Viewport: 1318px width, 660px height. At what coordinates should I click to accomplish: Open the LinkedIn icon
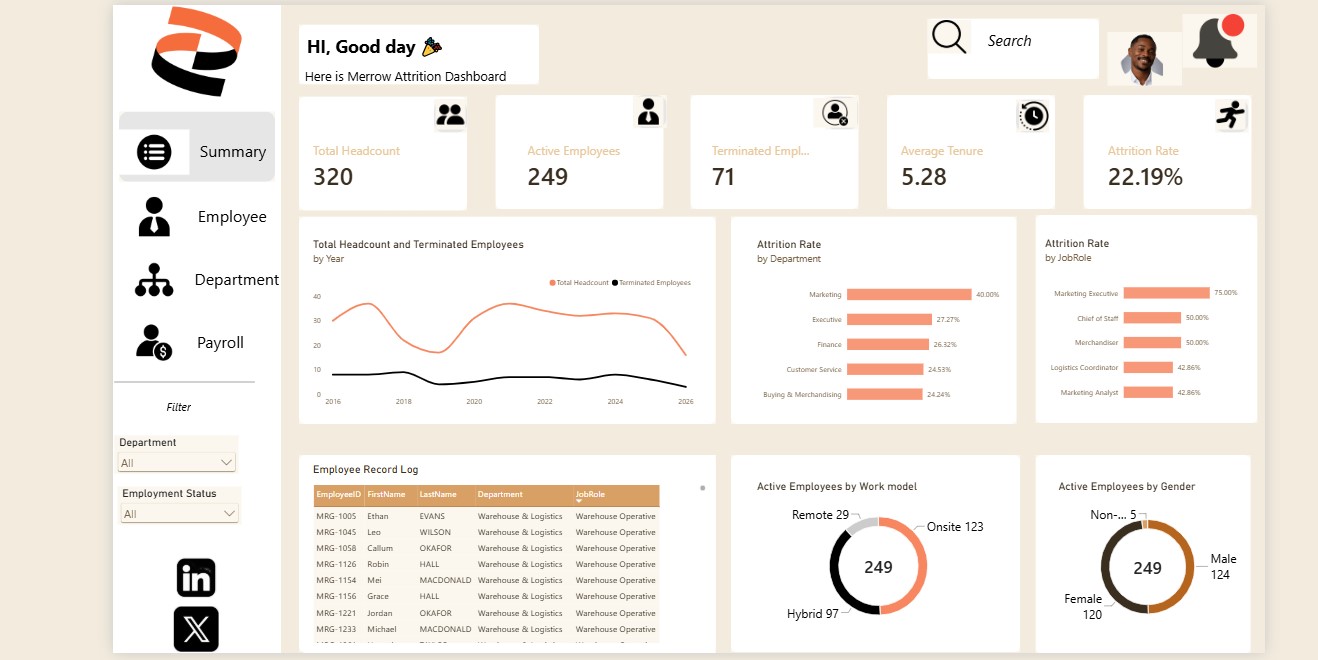pos(196,578)
